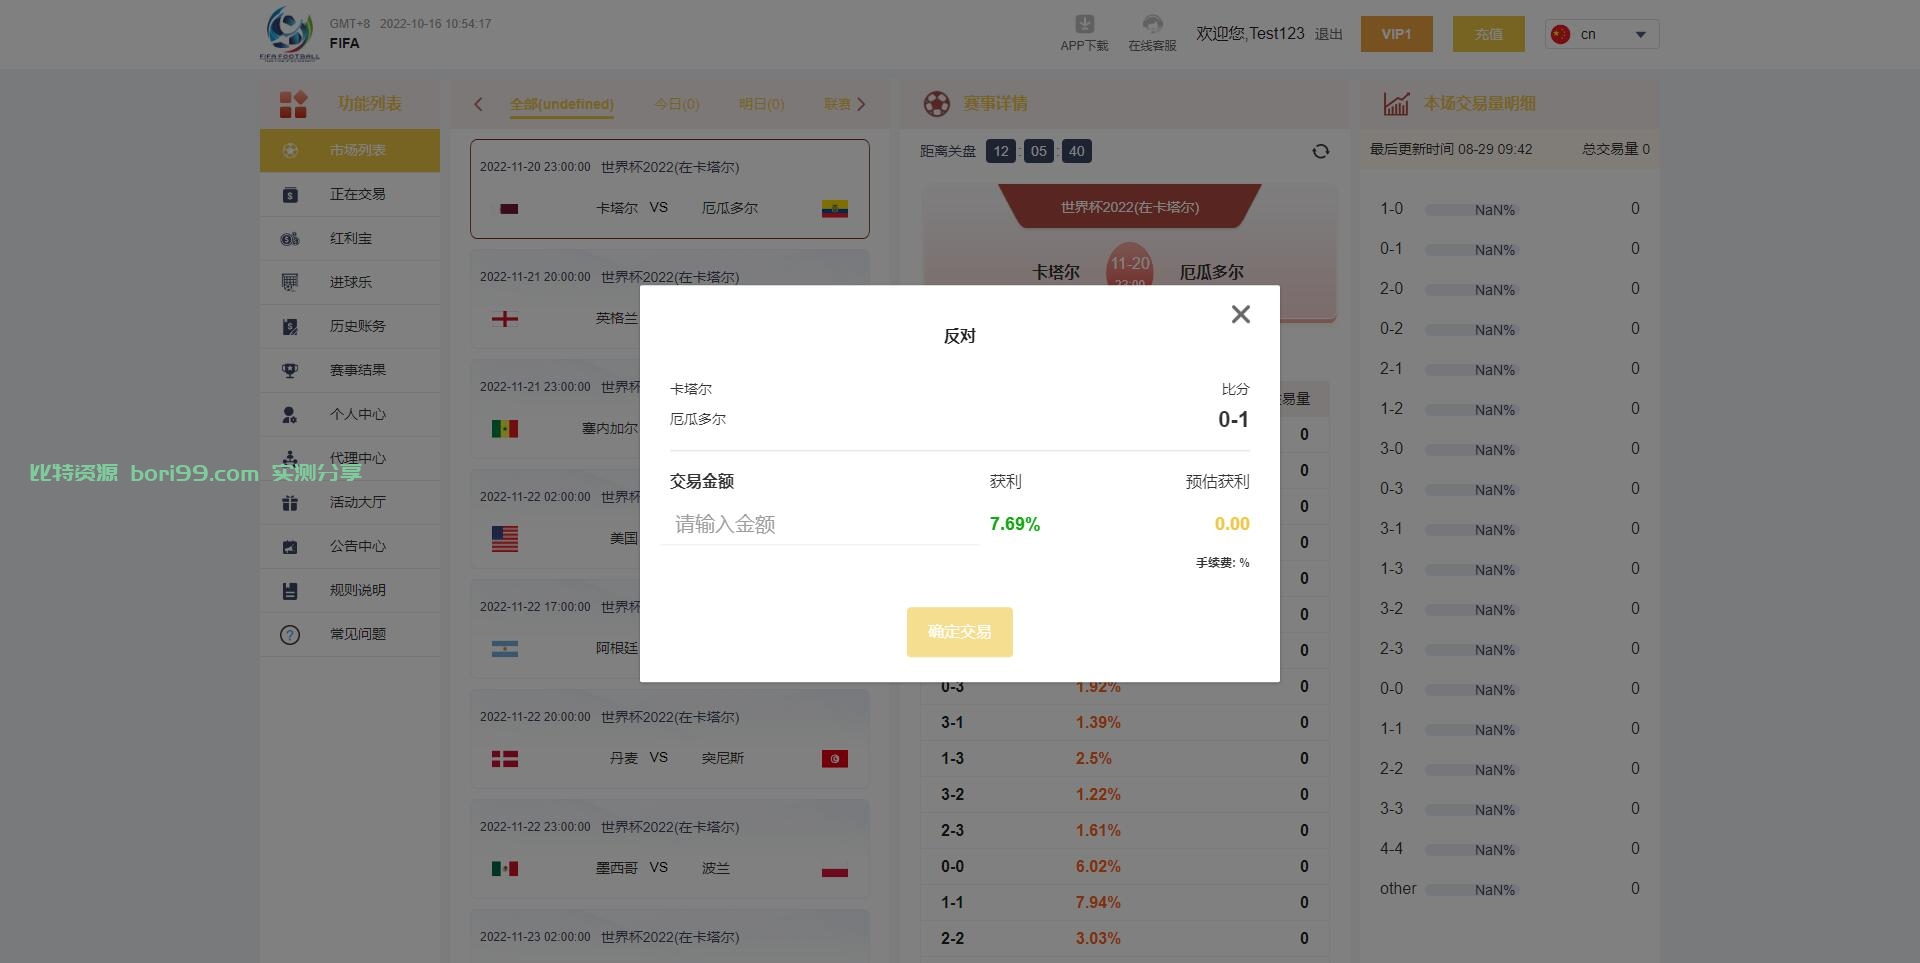Click the 常见问题 question mark icon
The height and width of the screenshot is (963, 1920).
pos(290,634)
